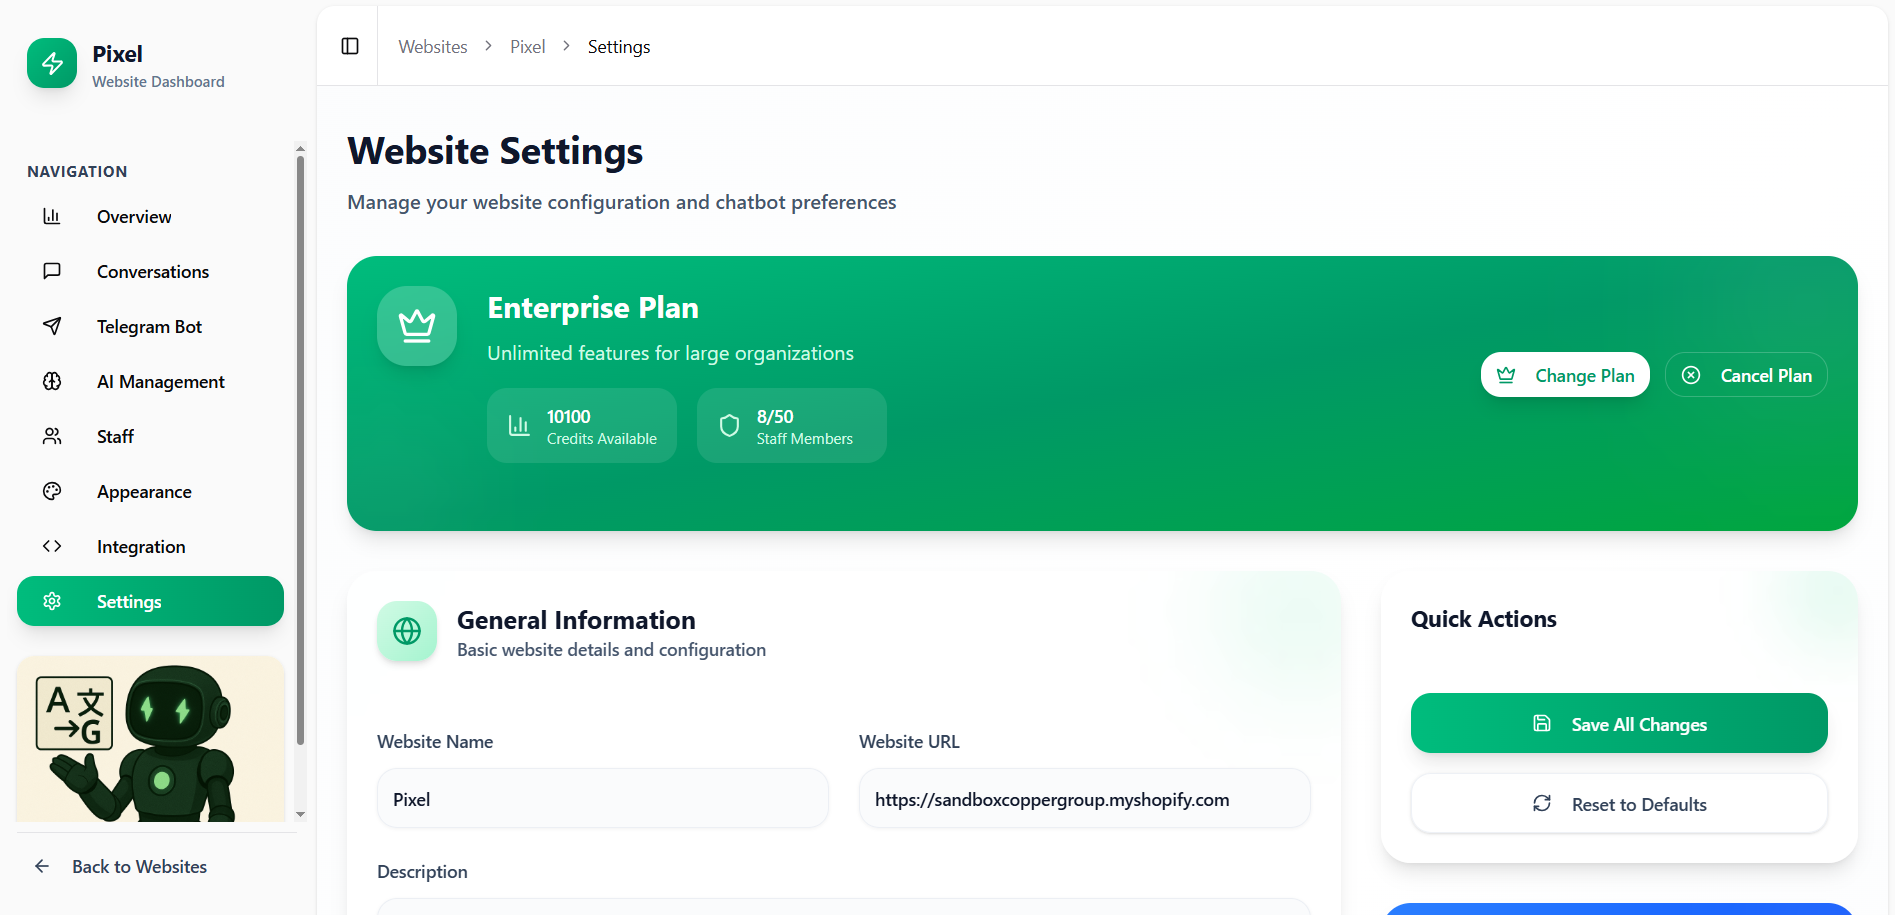1895x915 pixels.
Task: Click the Cancel Plan button
Action: (1746, 375)
